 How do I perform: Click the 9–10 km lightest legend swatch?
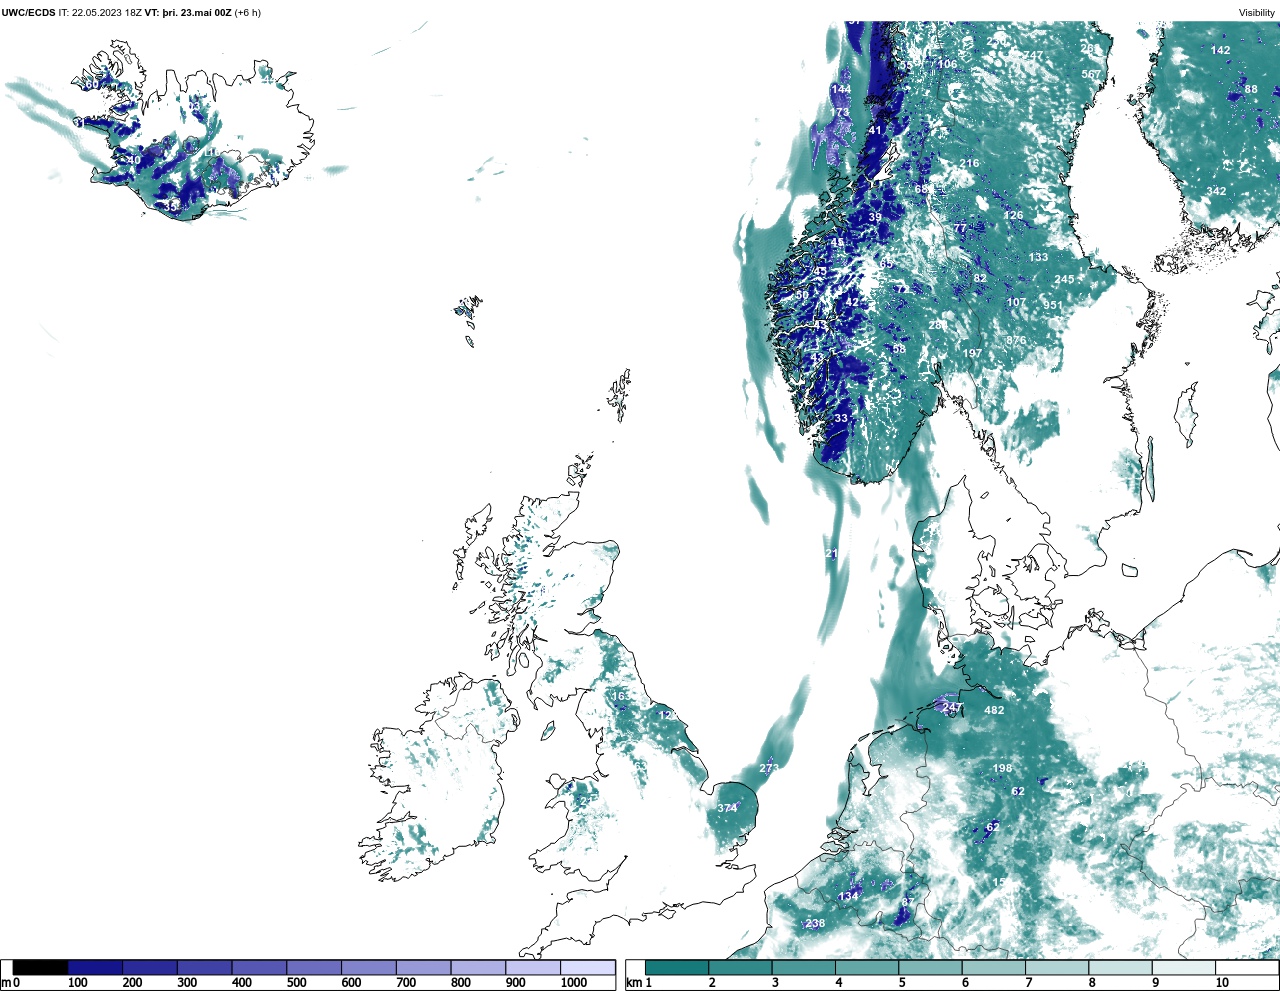tap(1185, 967)
